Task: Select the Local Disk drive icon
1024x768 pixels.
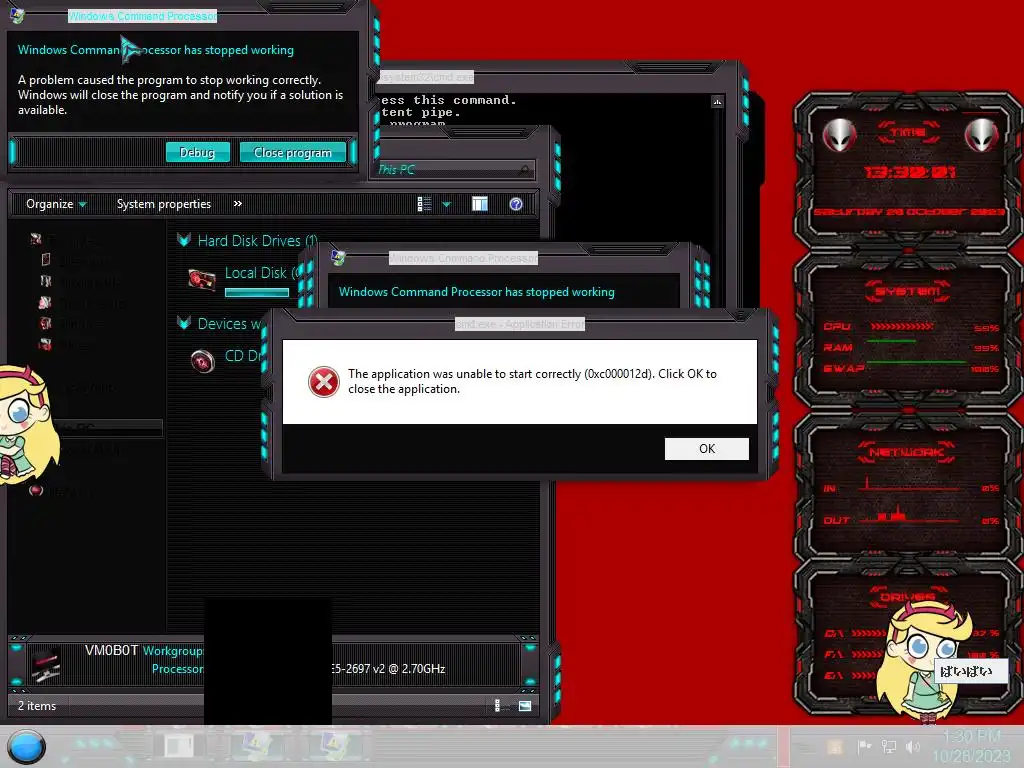Action: click(x=202, y=280)
